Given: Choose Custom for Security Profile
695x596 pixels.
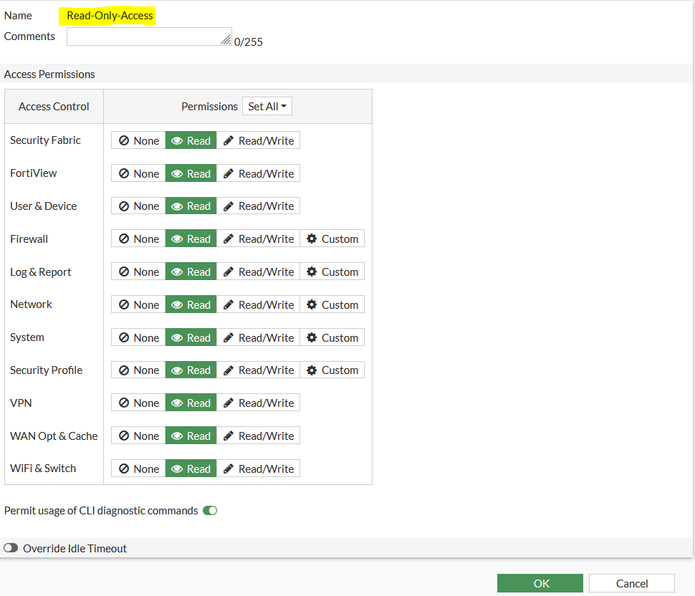Looking at the screenshot, I should [x=332, y=370].
